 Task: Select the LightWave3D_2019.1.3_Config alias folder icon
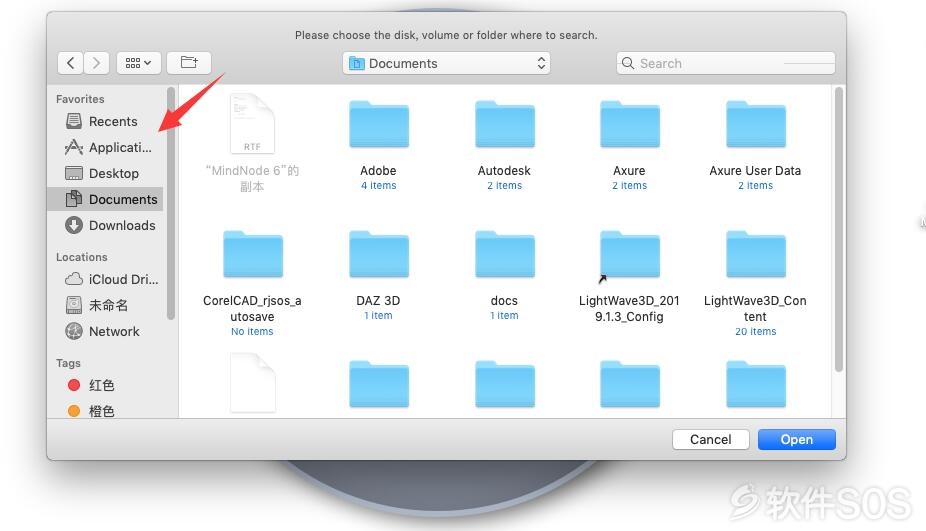tap(630, 255)
